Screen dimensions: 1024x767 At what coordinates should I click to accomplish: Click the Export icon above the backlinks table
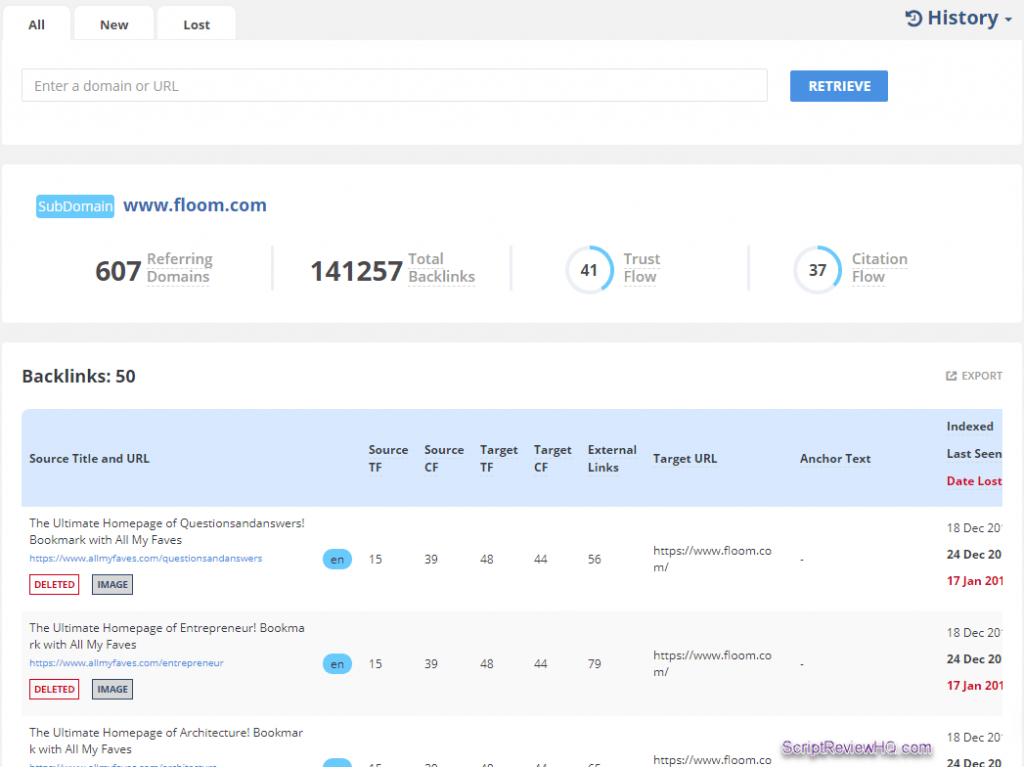[951, 376]
